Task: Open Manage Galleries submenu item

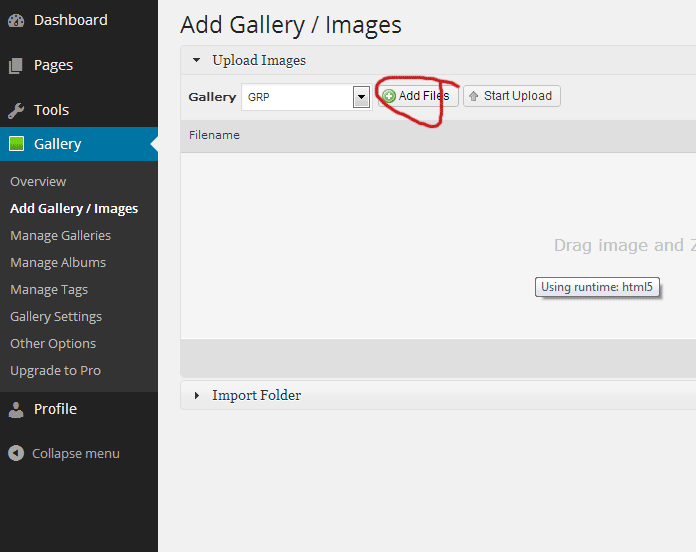Action: click(60, 235)
